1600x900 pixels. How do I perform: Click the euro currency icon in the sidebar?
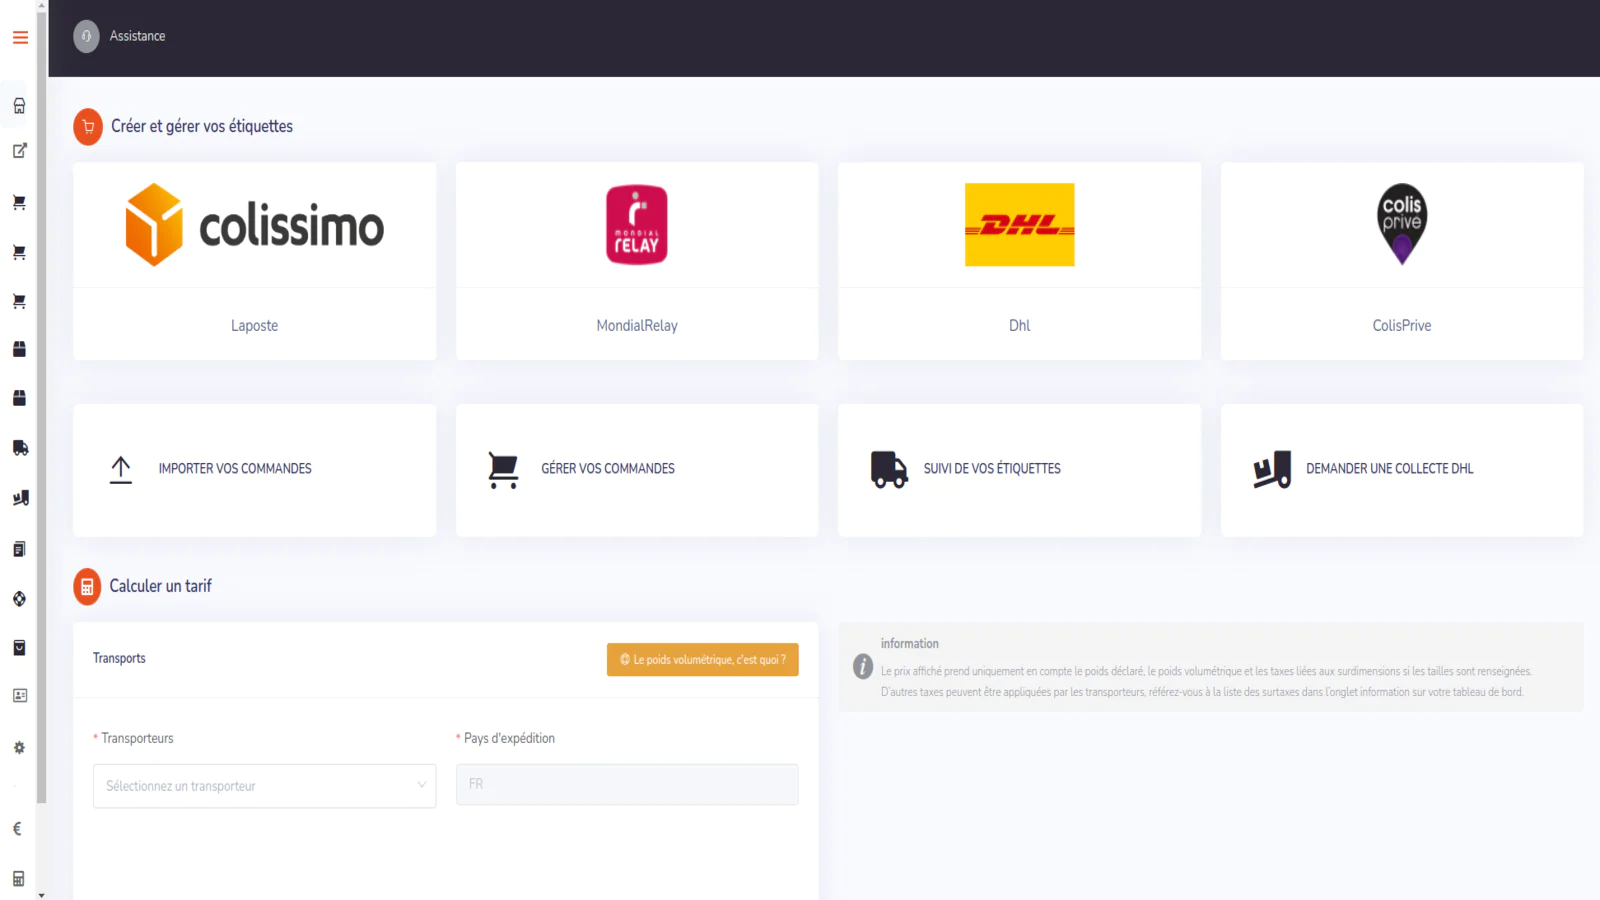(x=18, y=828)
